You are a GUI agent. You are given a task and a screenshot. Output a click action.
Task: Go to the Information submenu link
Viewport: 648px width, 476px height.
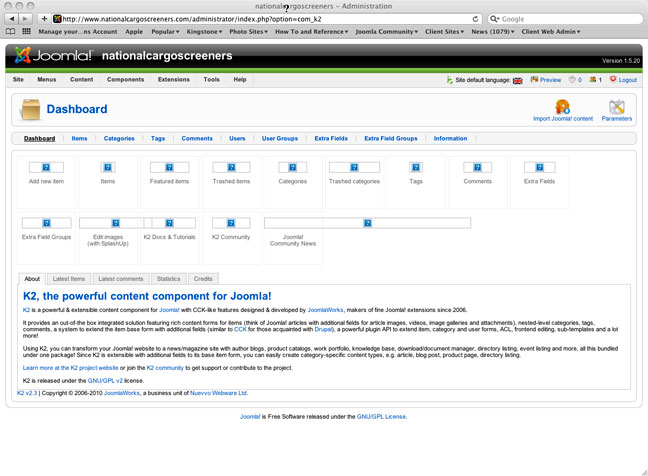[450, 138]
